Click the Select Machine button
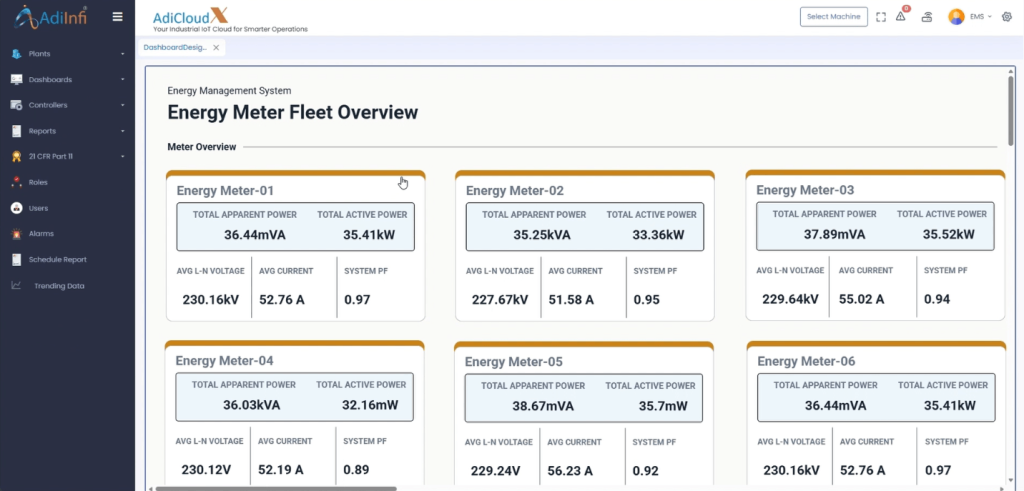This screenshot has height=491, width=1024. [x=833, y=17]
